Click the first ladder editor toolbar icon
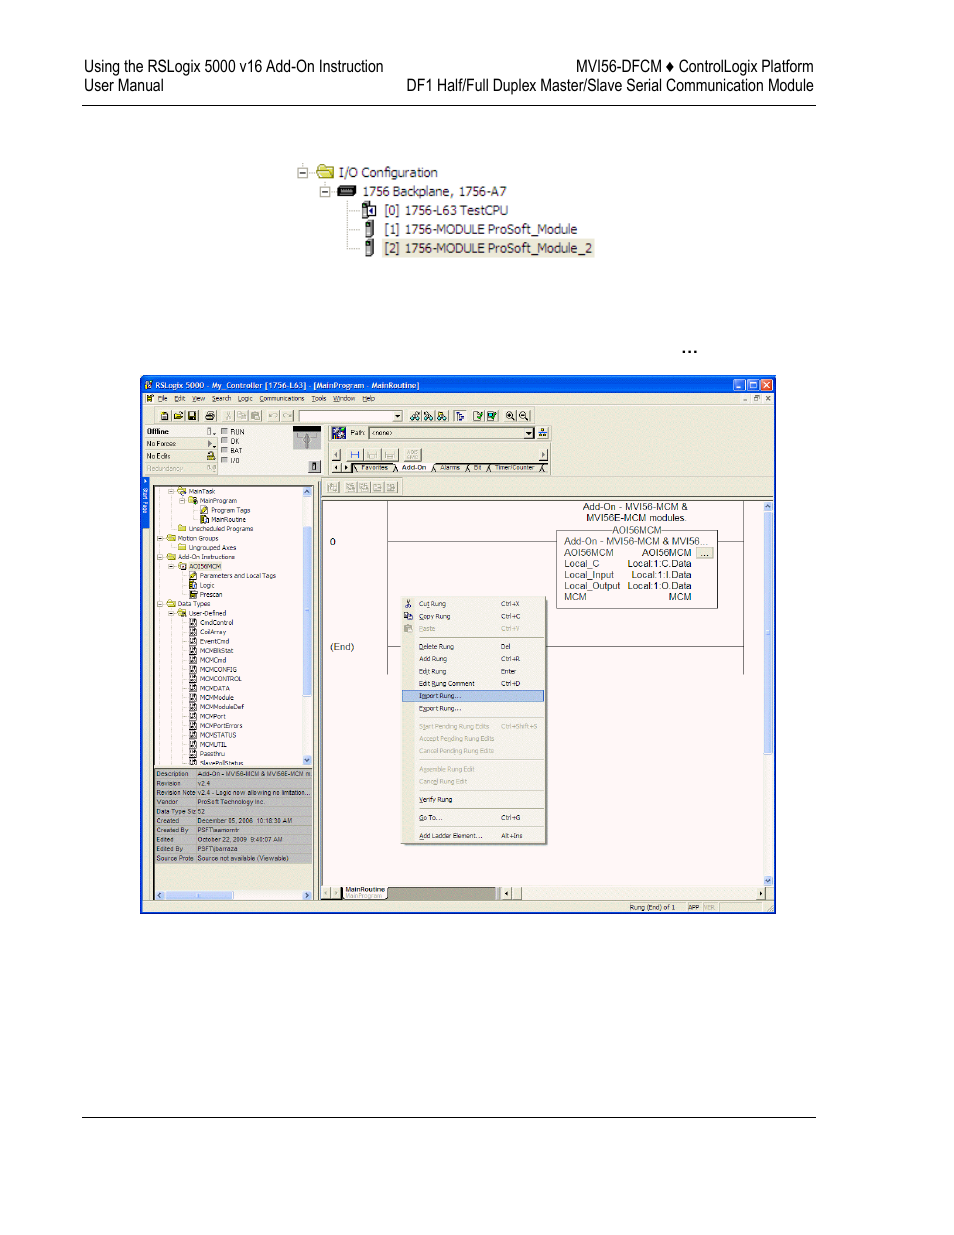This screenshot has height=1235, width=954. coord(333,487)
